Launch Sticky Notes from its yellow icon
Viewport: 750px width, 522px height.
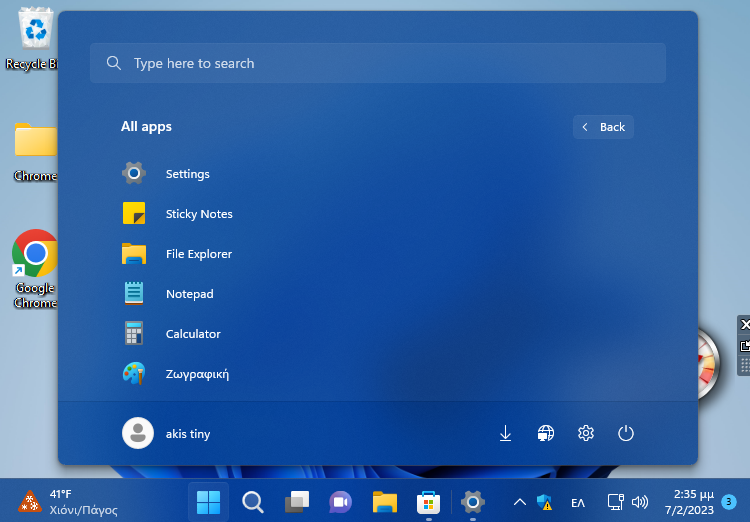tap(134, 213)
